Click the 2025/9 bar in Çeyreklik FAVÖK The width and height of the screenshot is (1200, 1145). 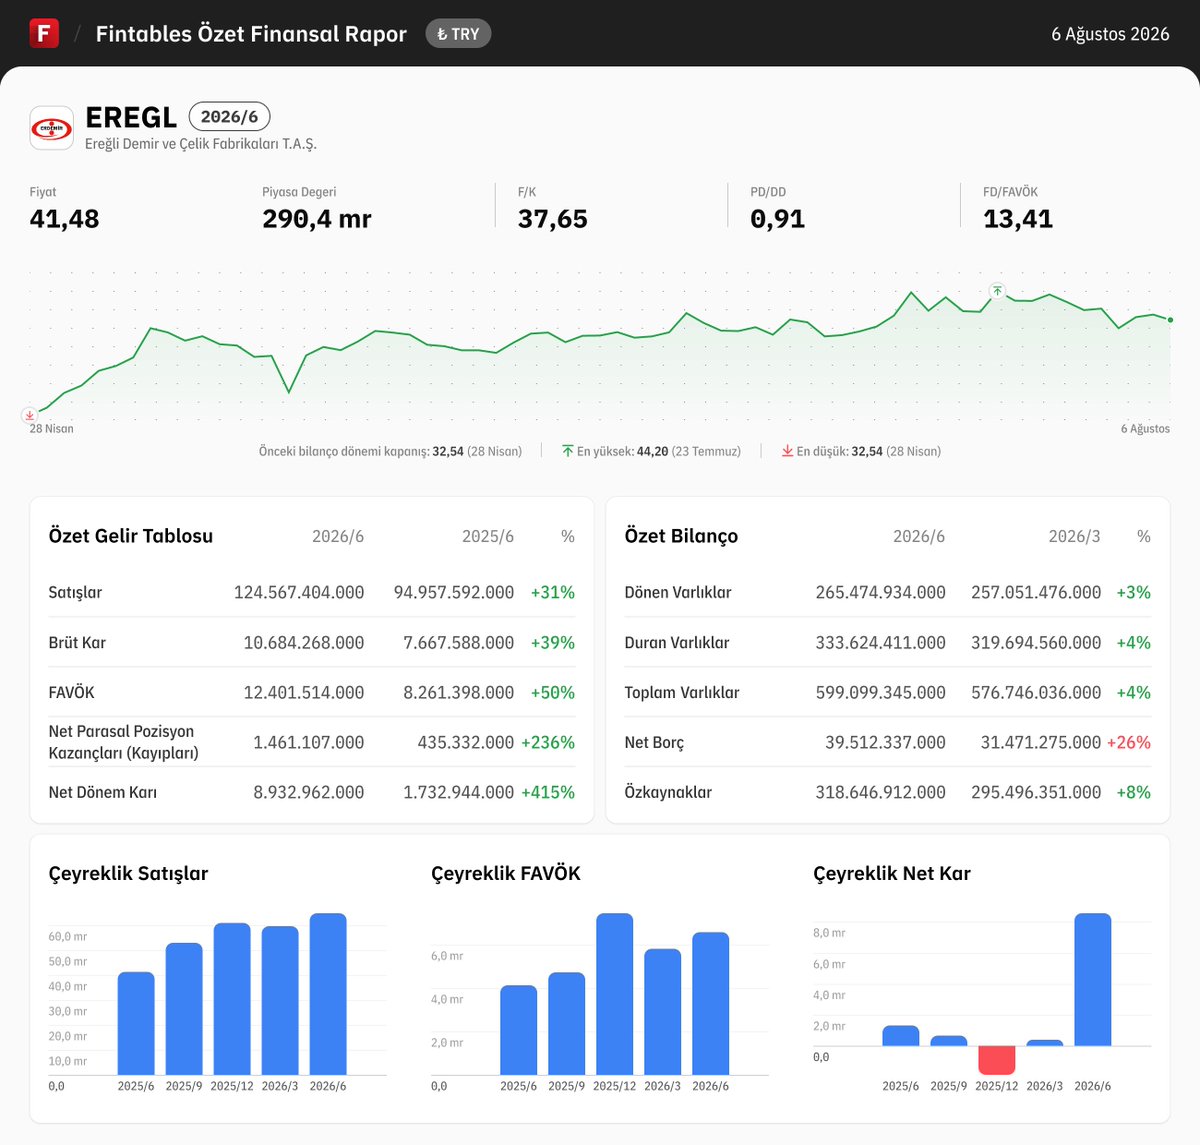click(x=567, y=1024)
